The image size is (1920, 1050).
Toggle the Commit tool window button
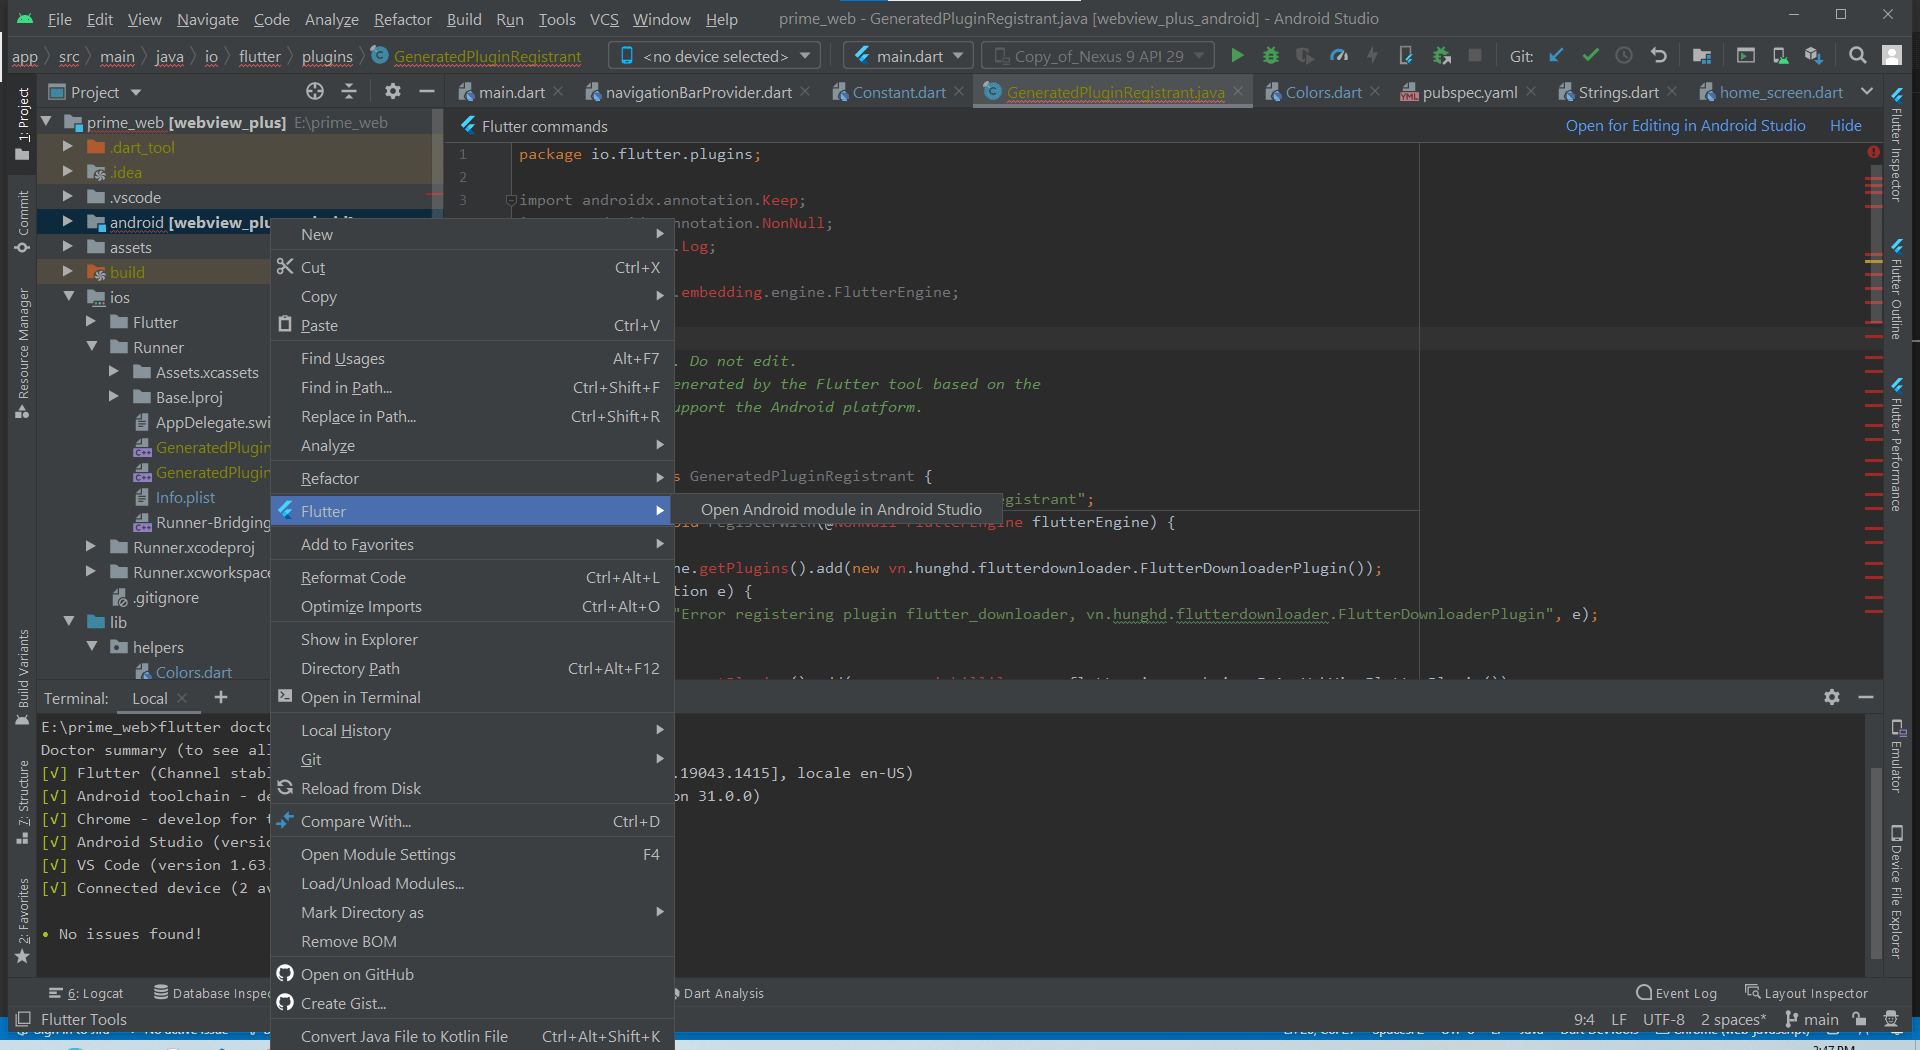coord(22,222)
